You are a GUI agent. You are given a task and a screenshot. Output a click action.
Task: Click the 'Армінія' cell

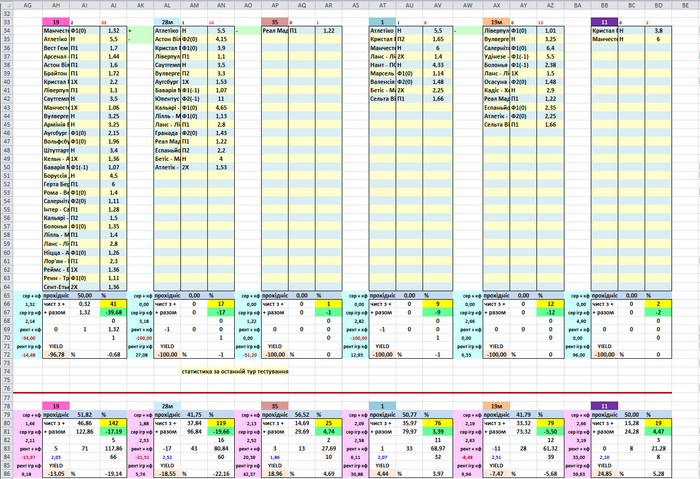pyautogui.click(x=56, y=125)
